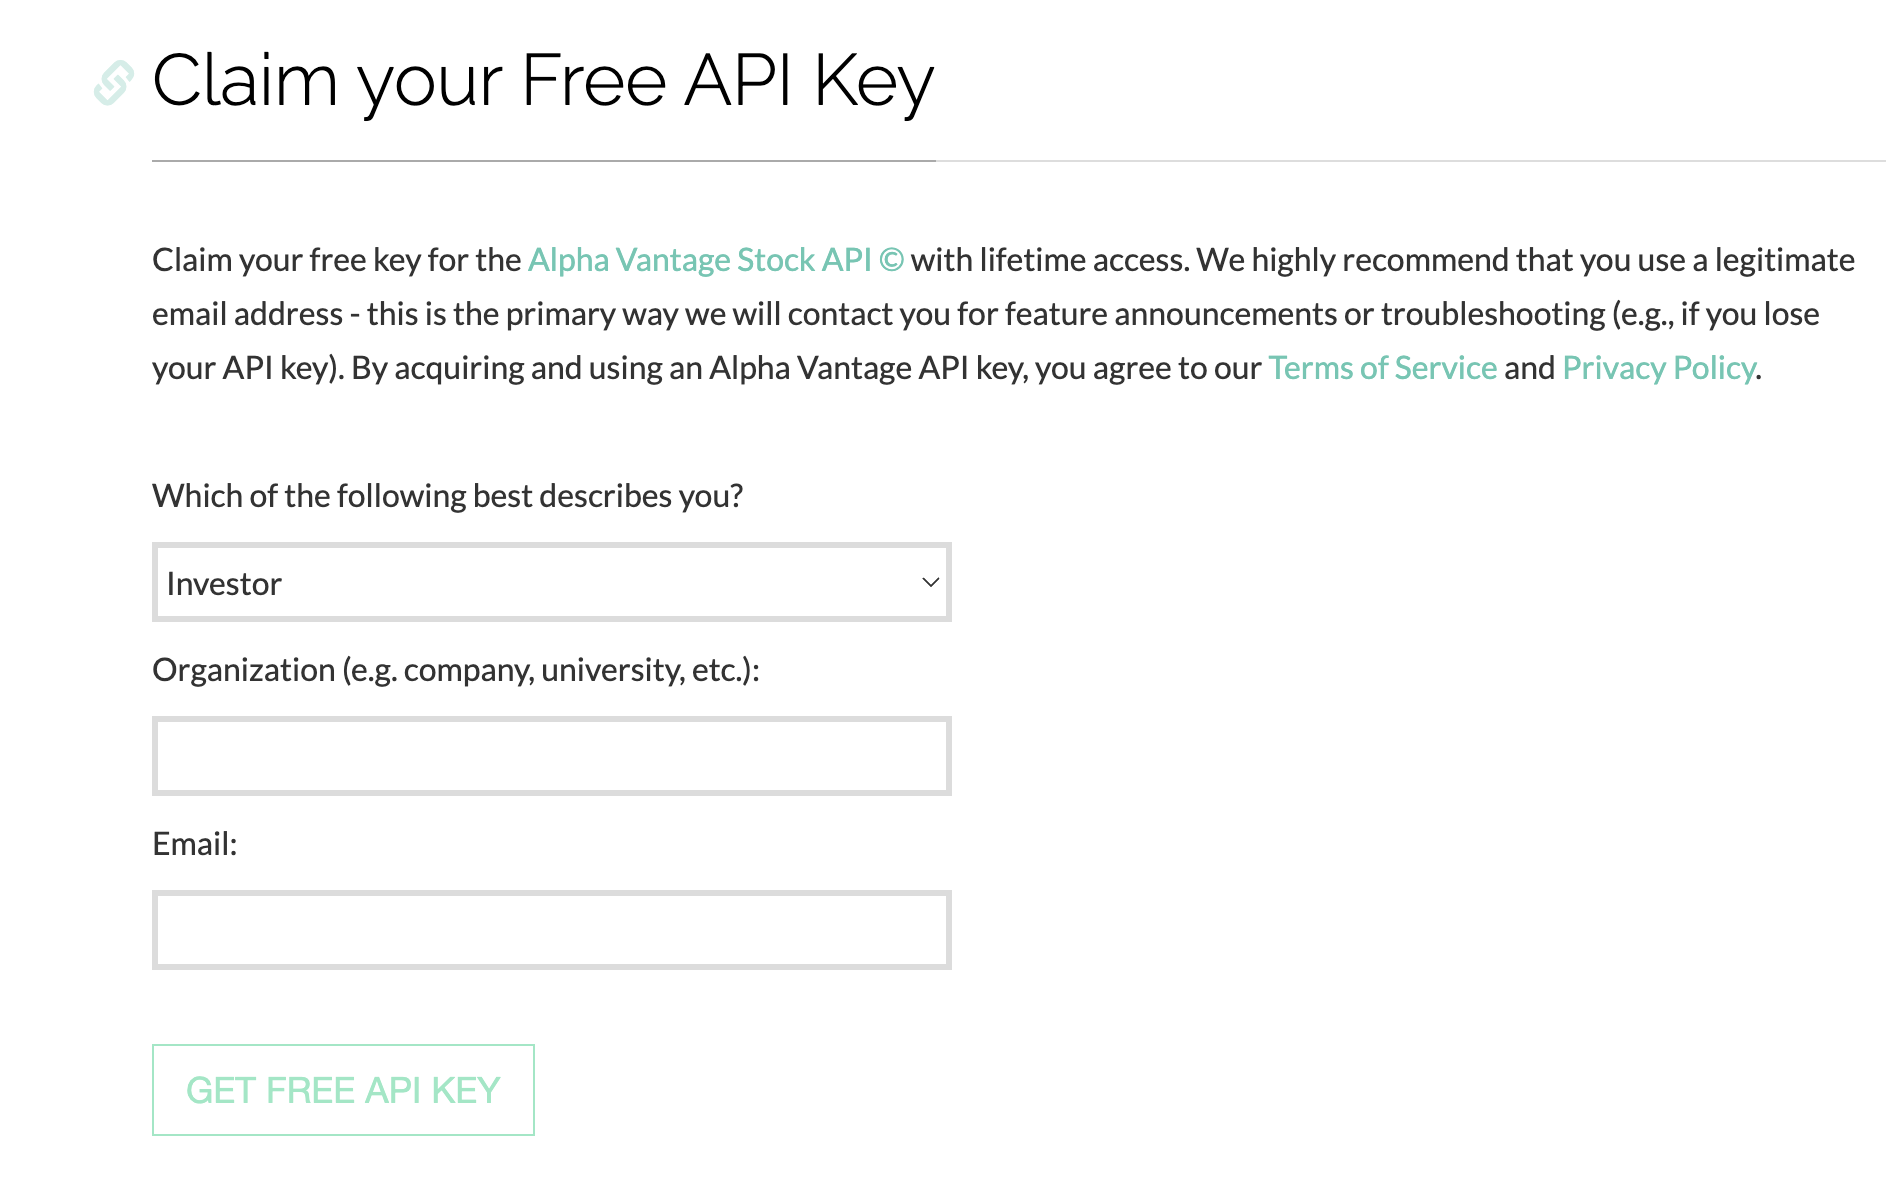Click the 'Claim your Free API Key' heading

click(x=543, y=82)
